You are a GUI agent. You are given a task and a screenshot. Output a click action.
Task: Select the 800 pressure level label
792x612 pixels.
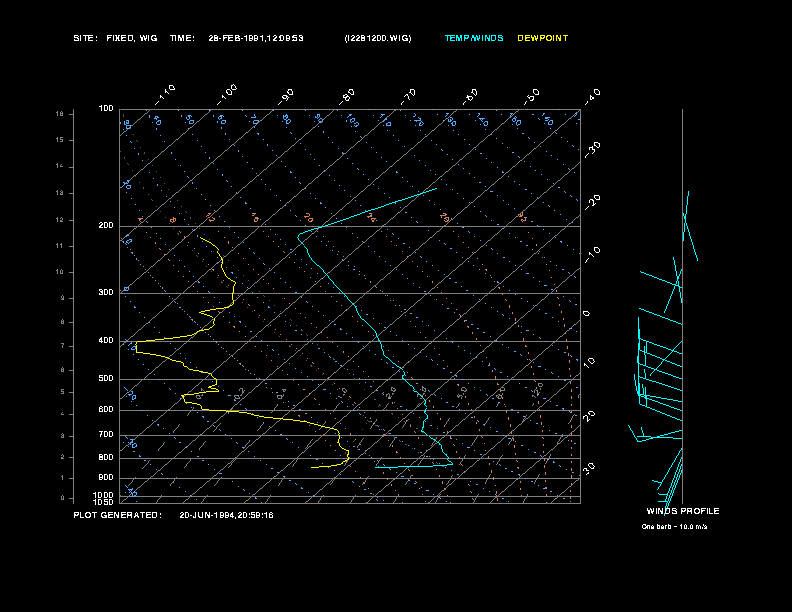(x=106, y=457)
